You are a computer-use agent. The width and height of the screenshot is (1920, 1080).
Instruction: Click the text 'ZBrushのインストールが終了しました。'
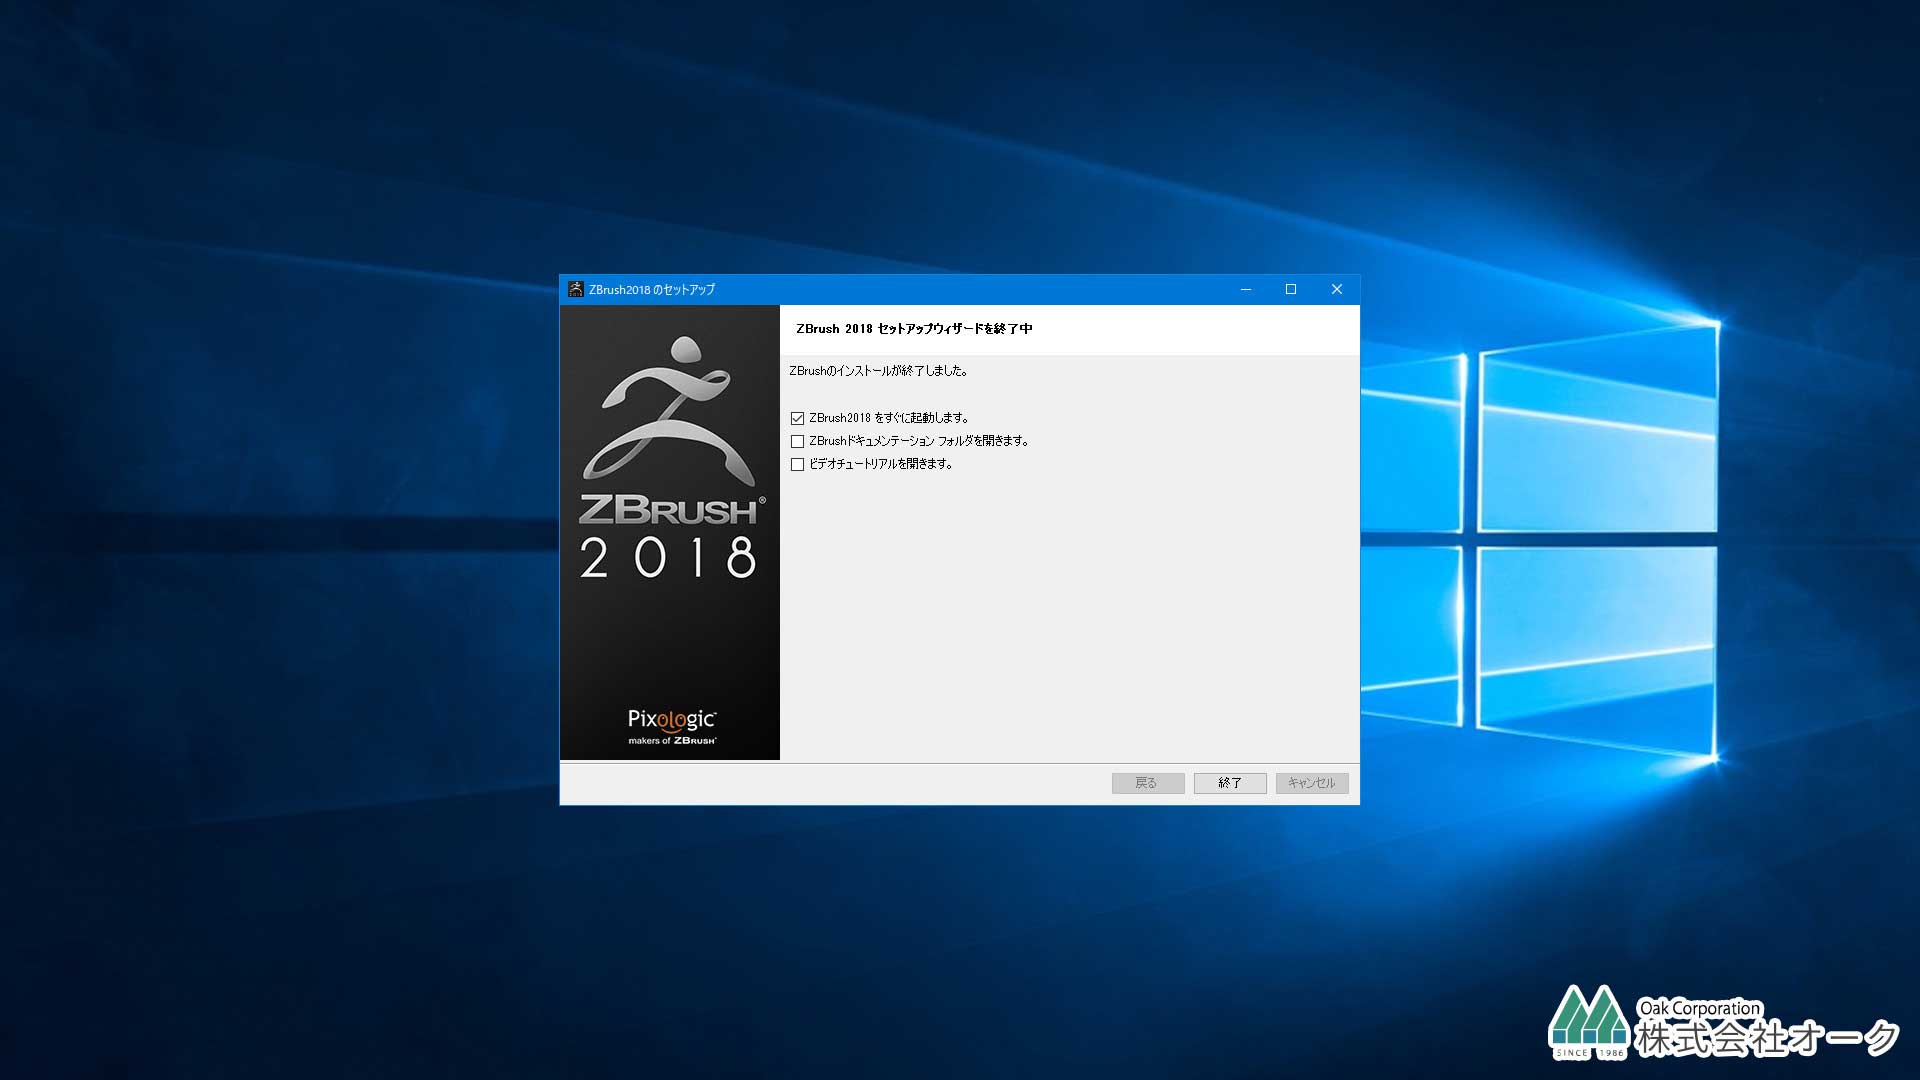click(x=879, y=371)
